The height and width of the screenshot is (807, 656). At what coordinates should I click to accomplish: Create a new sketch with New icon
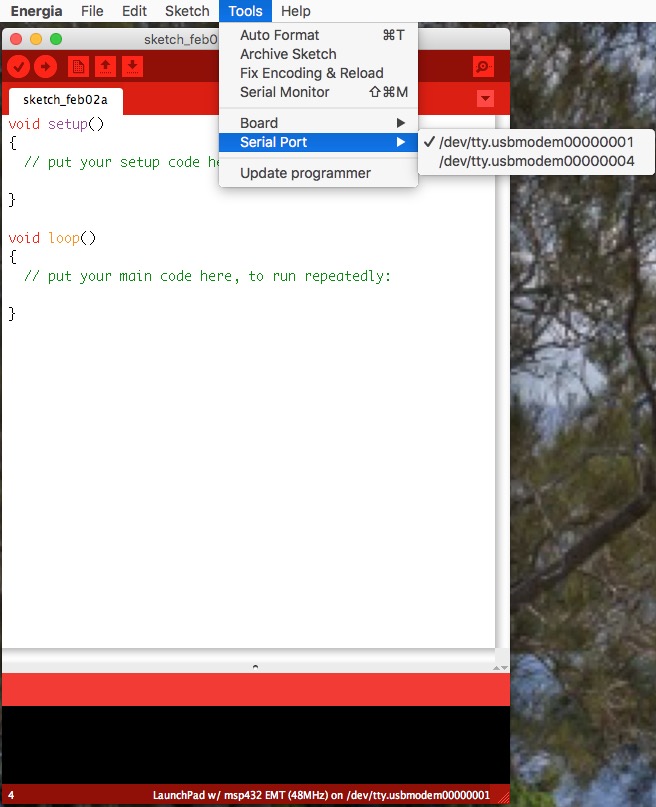tap(78, 67)
